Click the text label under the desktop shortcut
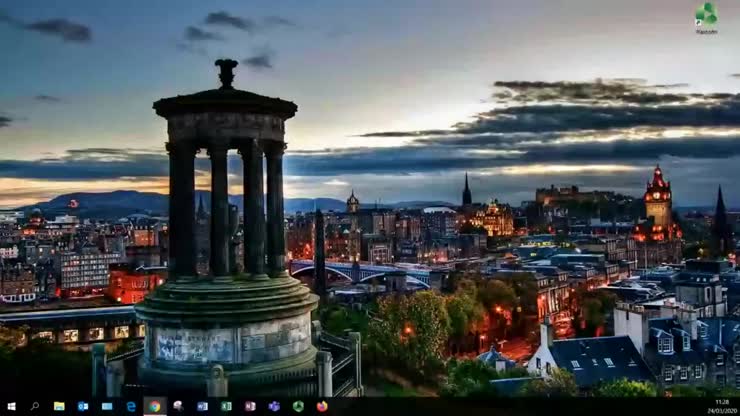The height and width of the screenshot is (416, 740). (x=706, y=32)
